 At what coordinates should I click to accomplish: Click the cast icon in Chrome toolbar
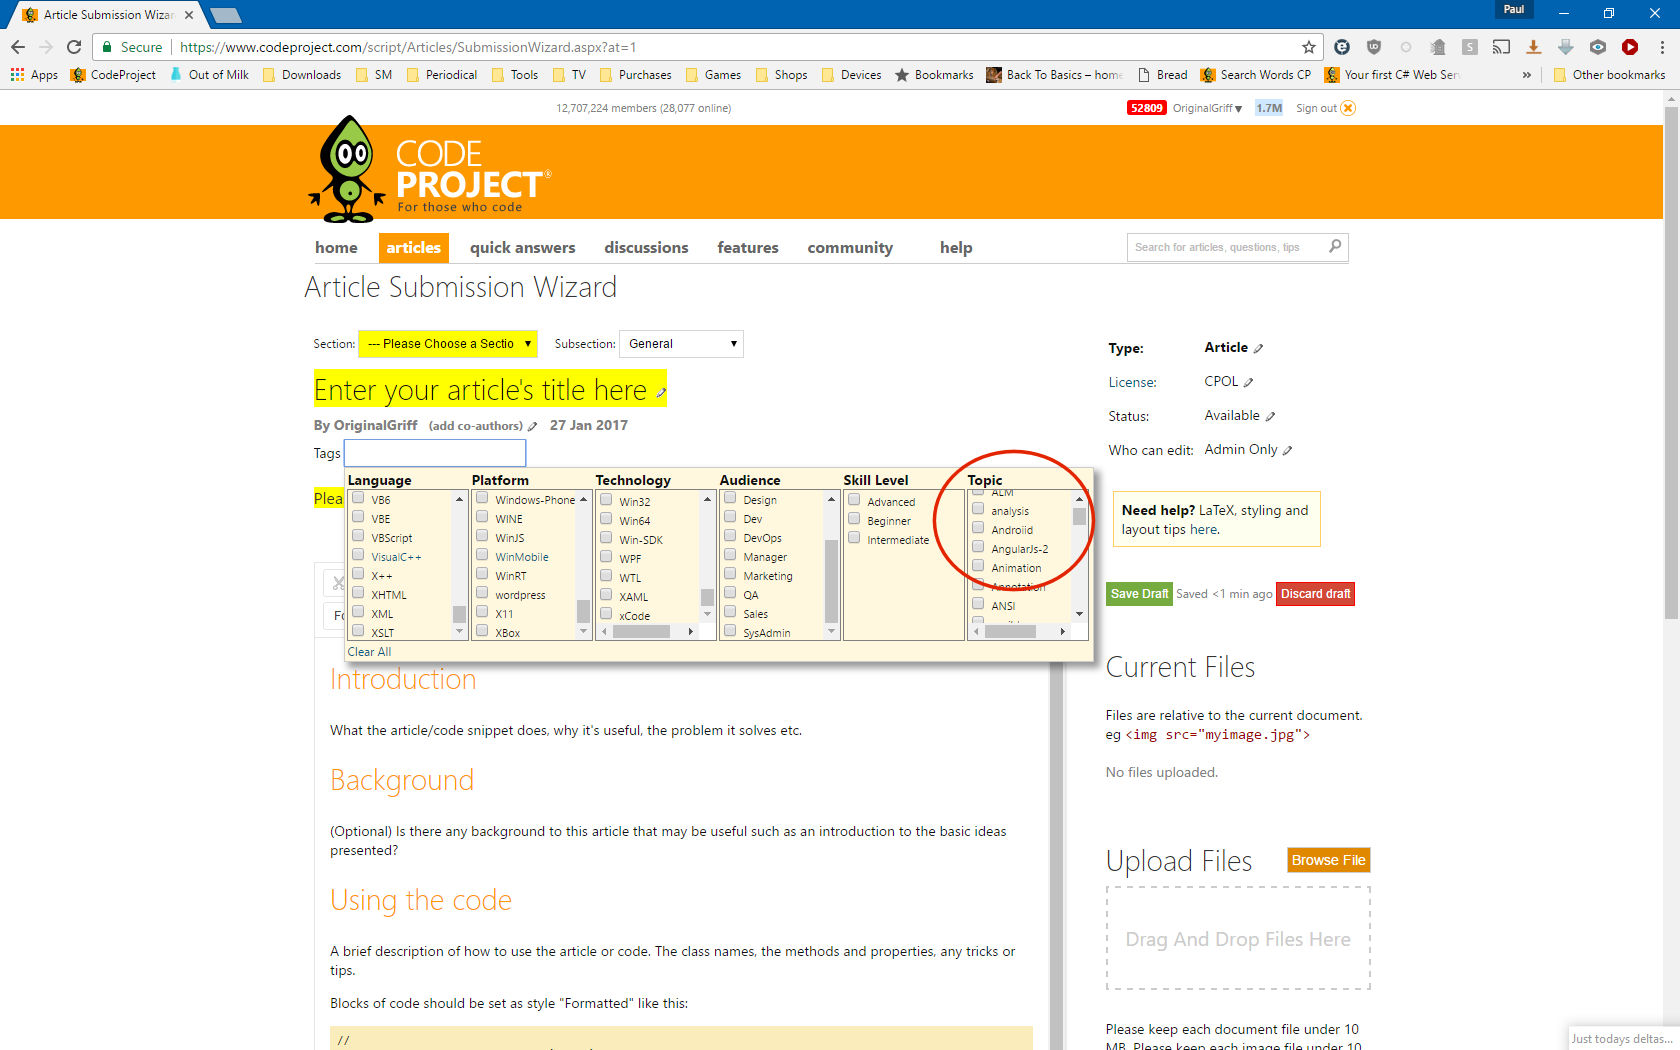[1501, 47]
